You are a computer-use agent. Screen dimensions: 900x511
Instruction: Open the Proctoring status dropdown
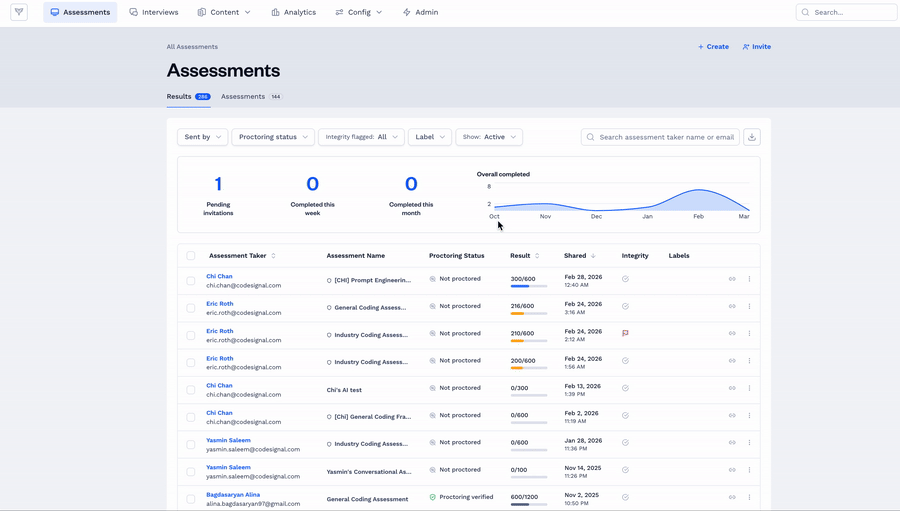pos(273,137)
